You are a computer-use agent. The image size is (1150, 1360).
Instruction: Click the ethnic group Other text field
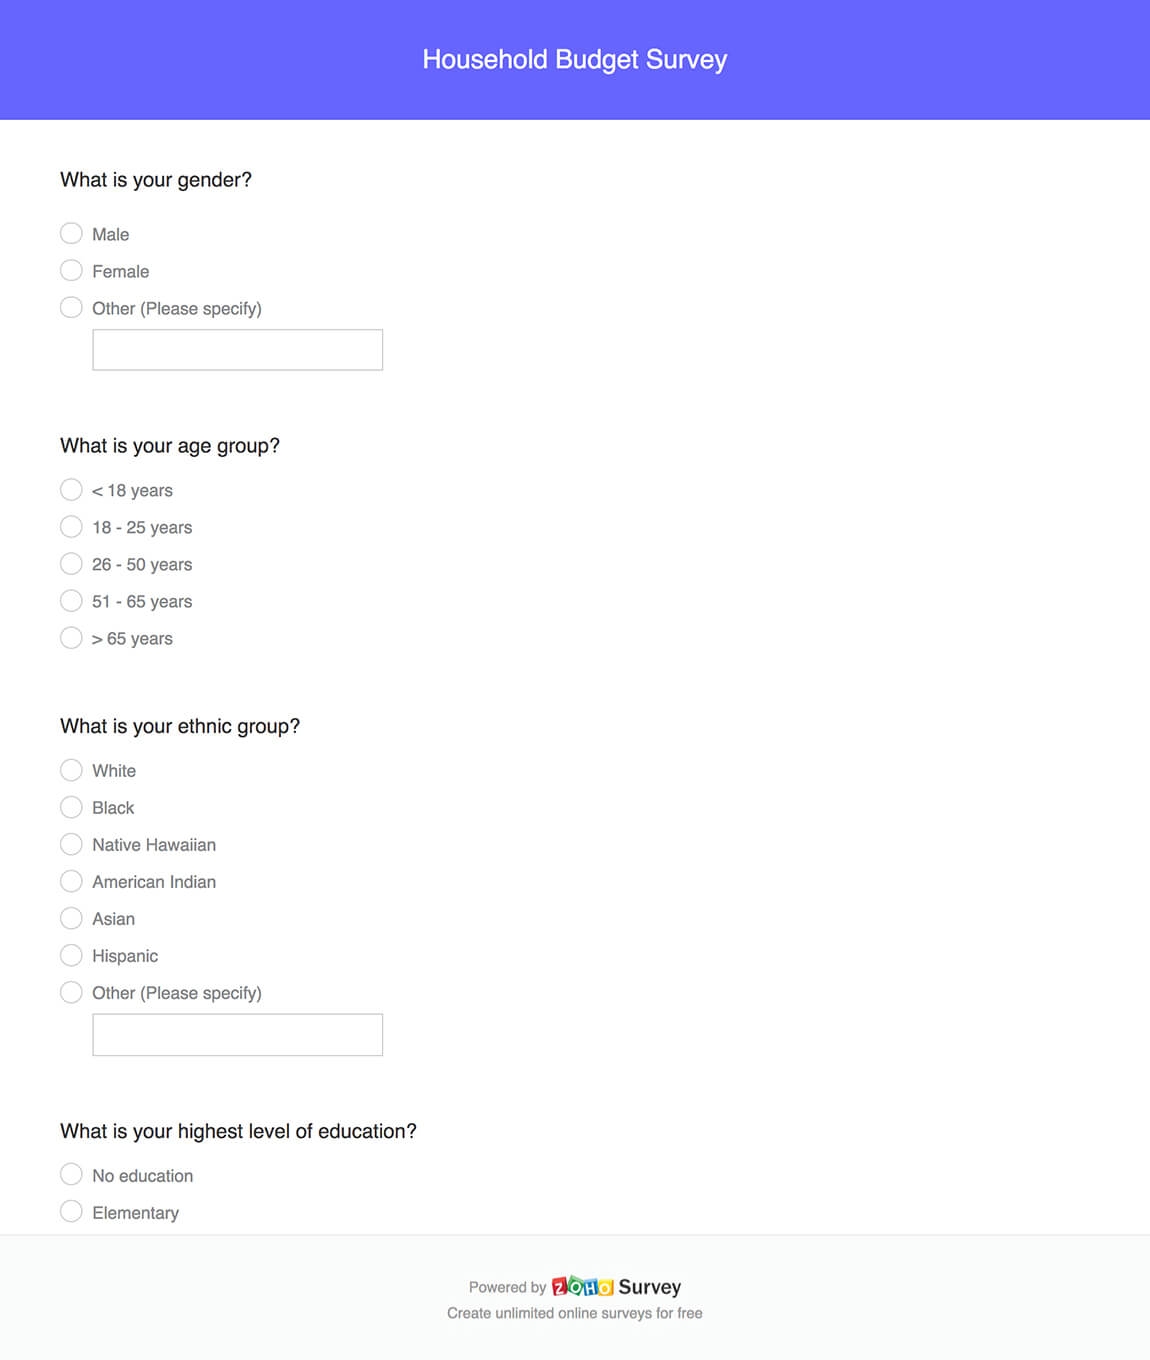tap(237, 1035)
